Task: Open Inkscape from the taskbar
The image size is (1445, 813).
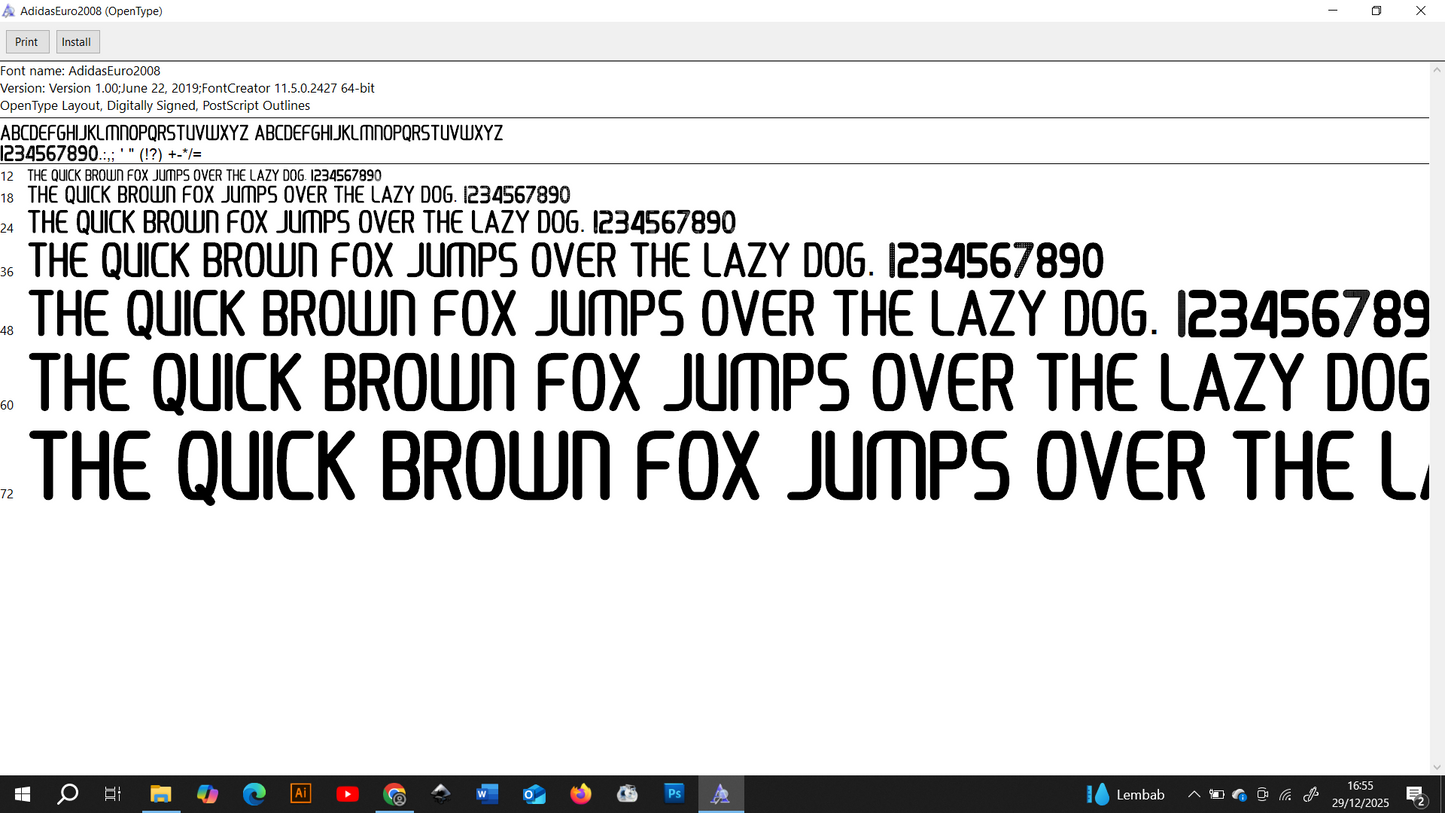Action: click(x=441, y=795)
